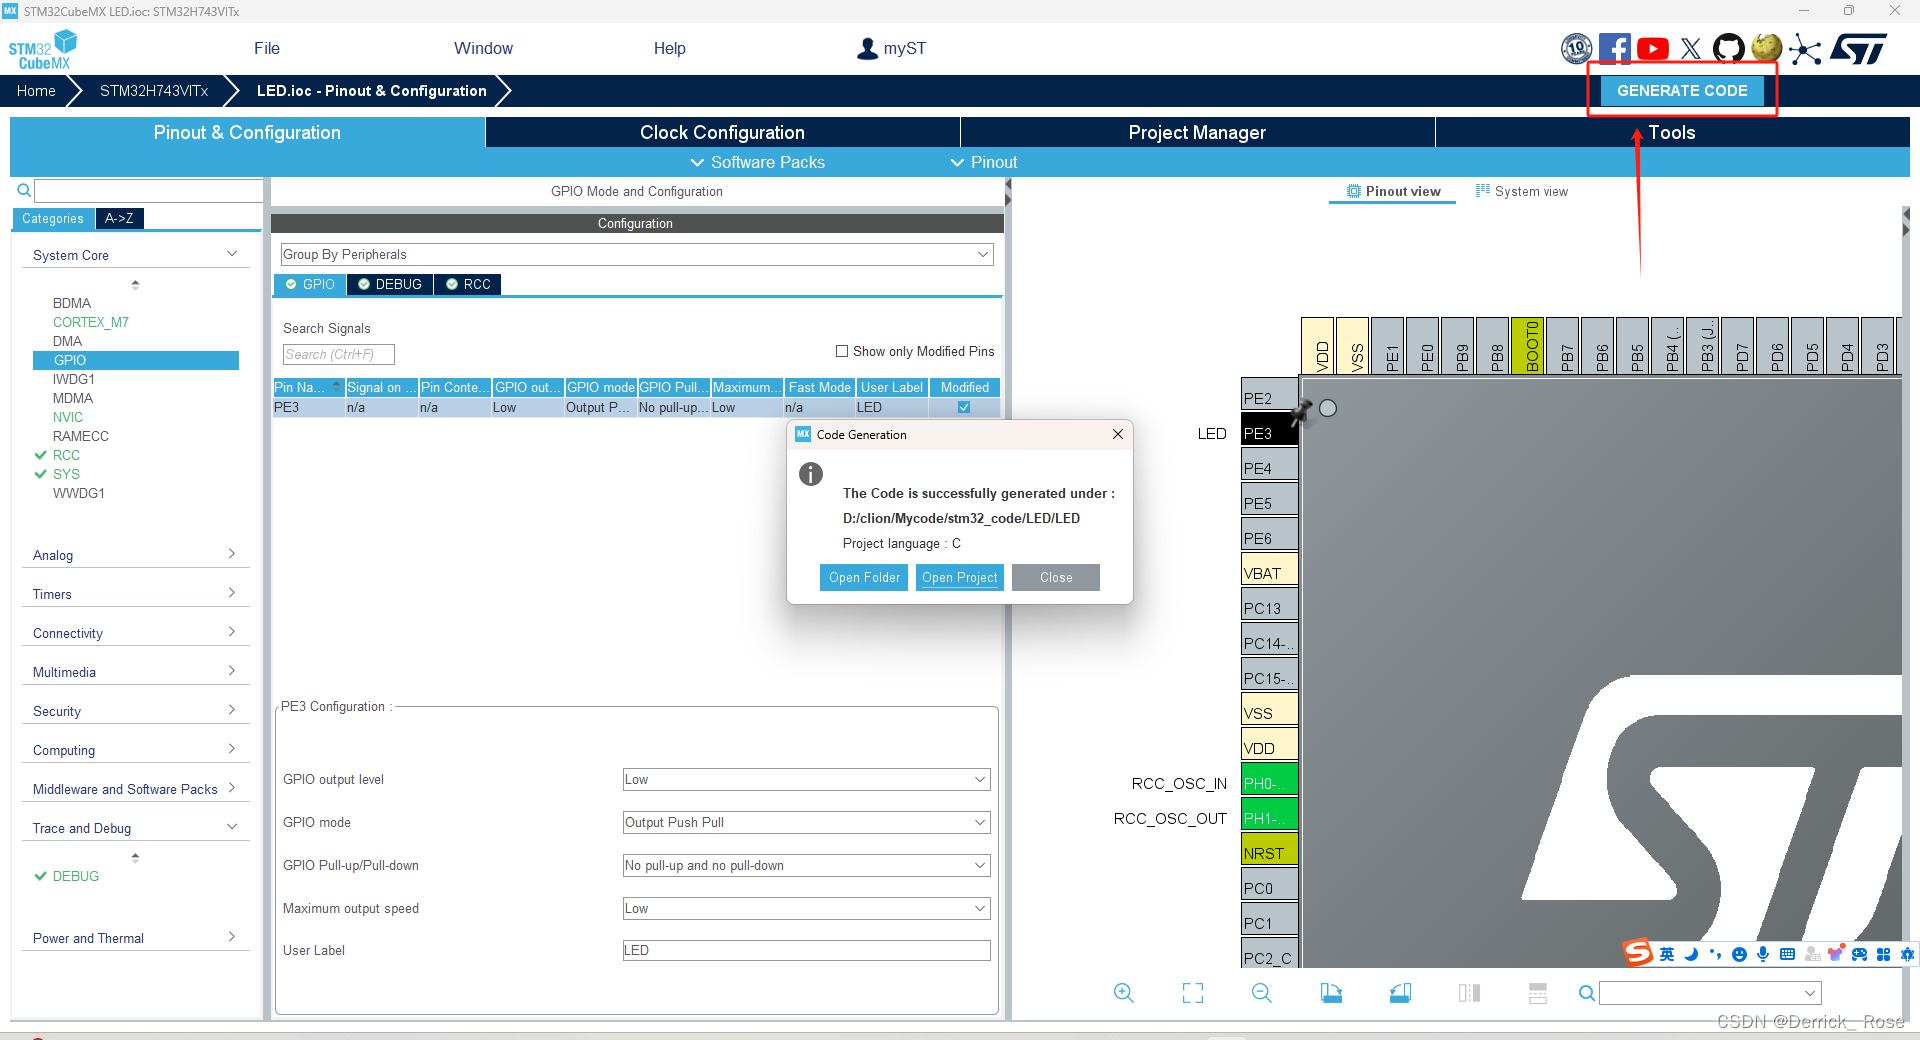Viewport: 1920px width, 1040px height.
Task: Click the User Label input field
Action: [806, 950]
